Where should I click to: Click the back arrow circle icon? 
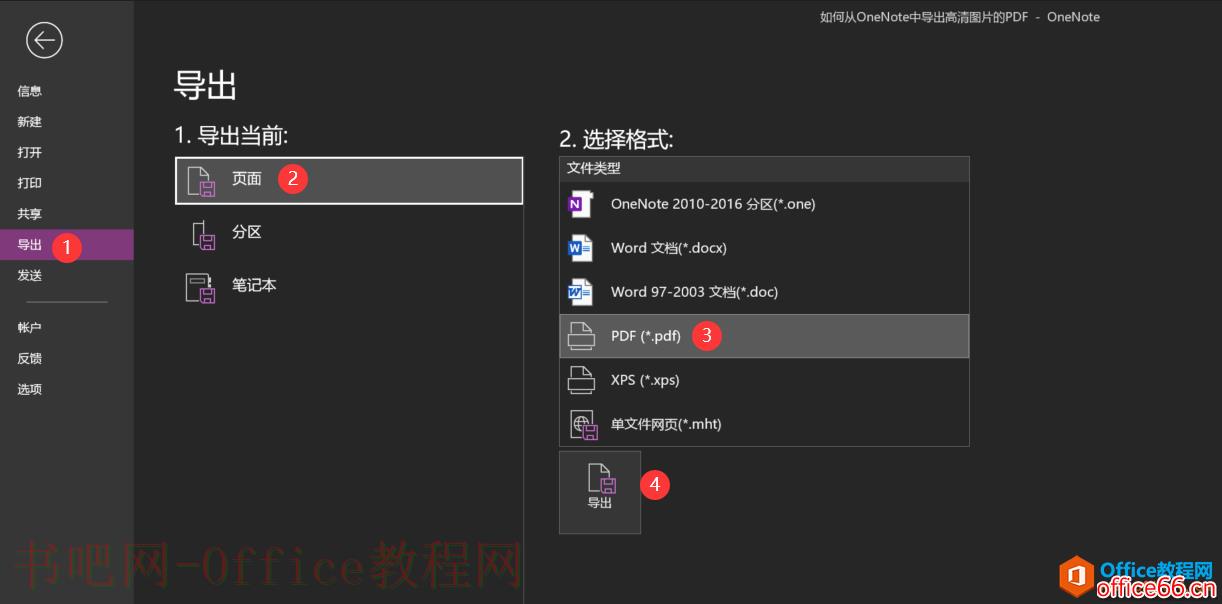point(44,40)
